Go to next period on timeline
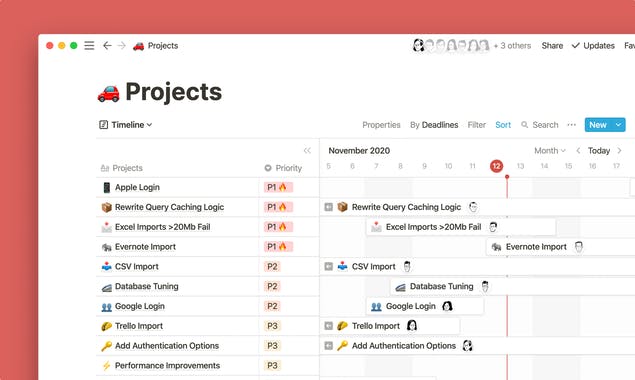This screenshot has height=380, width=635. pos(619,151)
